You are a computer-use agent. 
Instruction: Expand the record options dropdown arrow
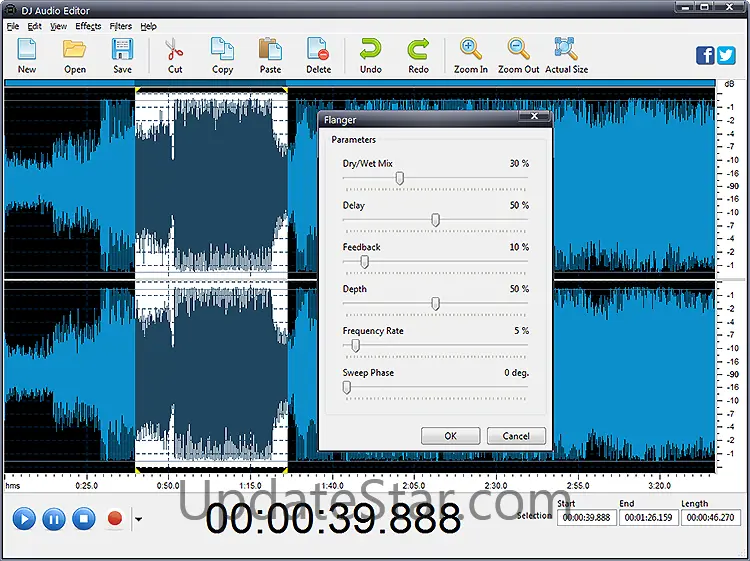tap(137, 519)
